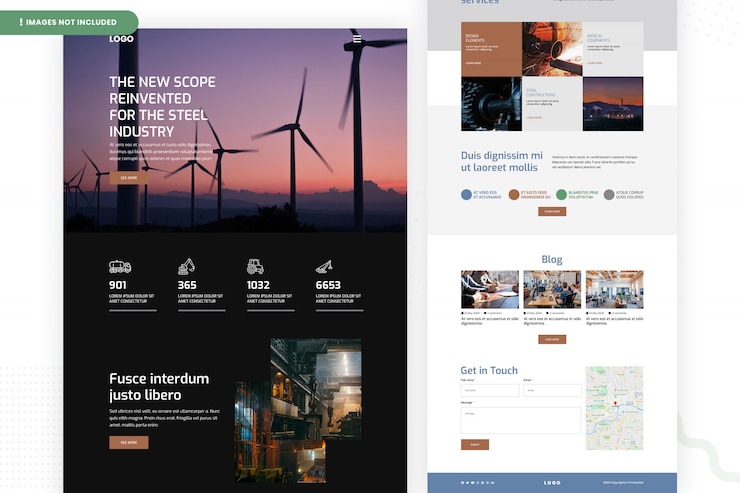Click Learn More in the Design Elements tile
The image size is (740, 493).
(x=473, y=63)
